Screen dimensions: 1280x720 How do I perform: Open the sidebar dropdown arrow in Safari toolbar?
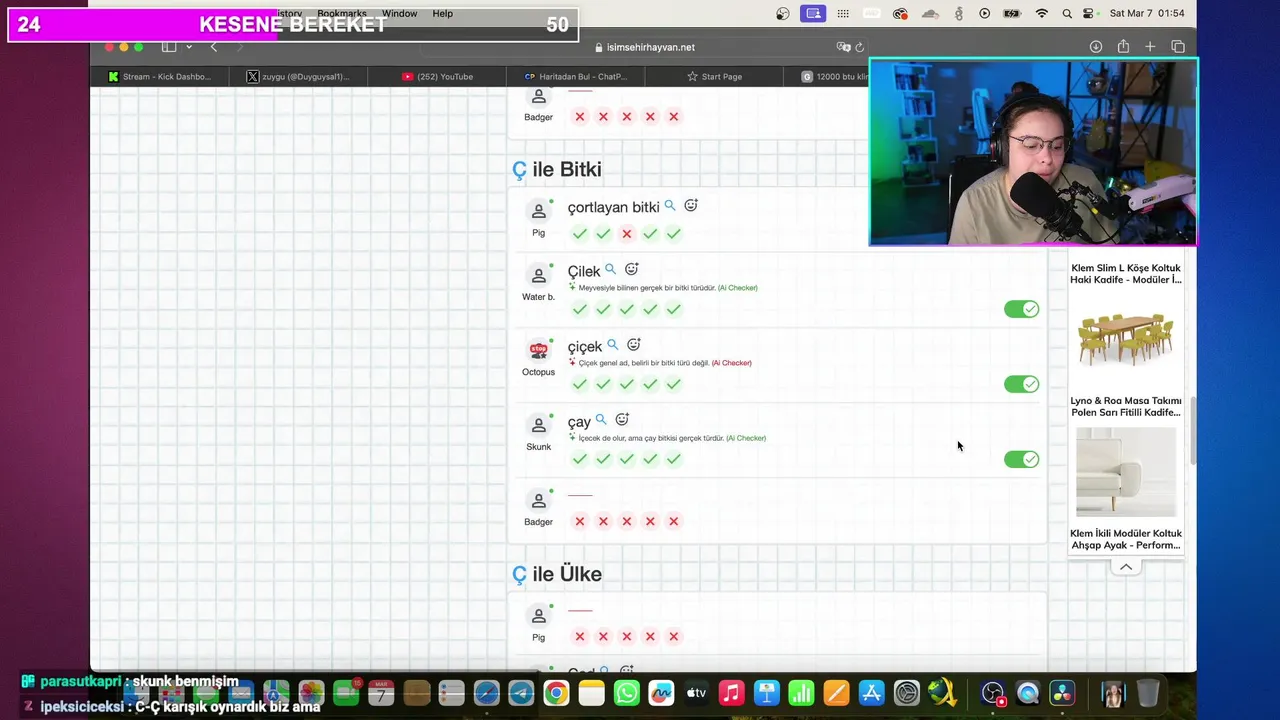click(189, 47)
